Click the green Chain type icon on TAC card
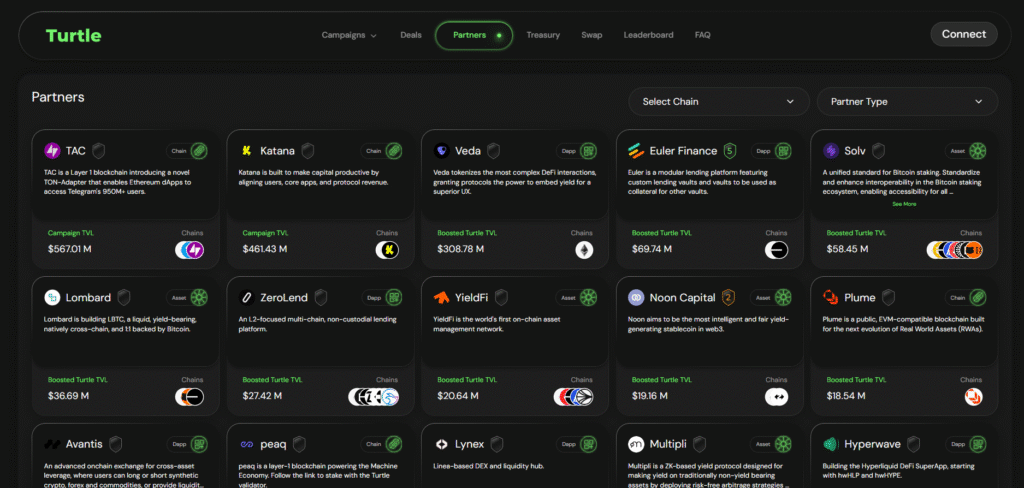Screen dimensions: 1024x488 click(x=199, y=151)
